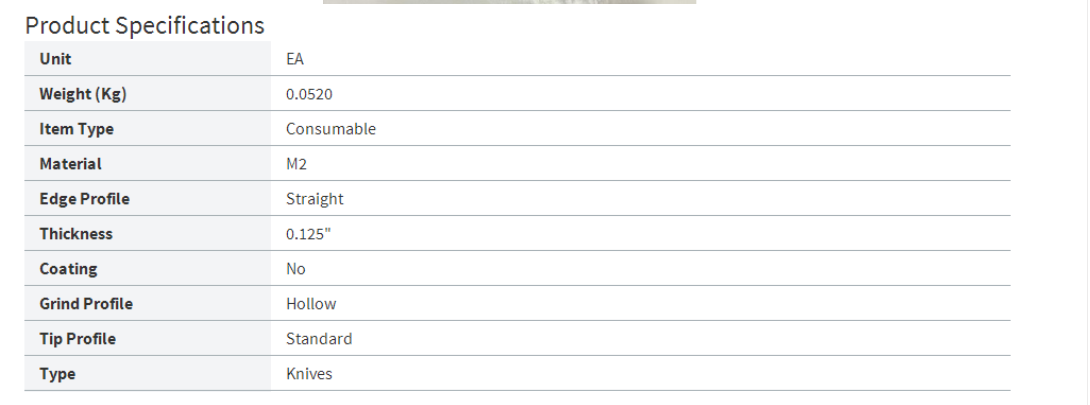
Task: Click the Grind Profile label
Action: [x=86, y=304]
